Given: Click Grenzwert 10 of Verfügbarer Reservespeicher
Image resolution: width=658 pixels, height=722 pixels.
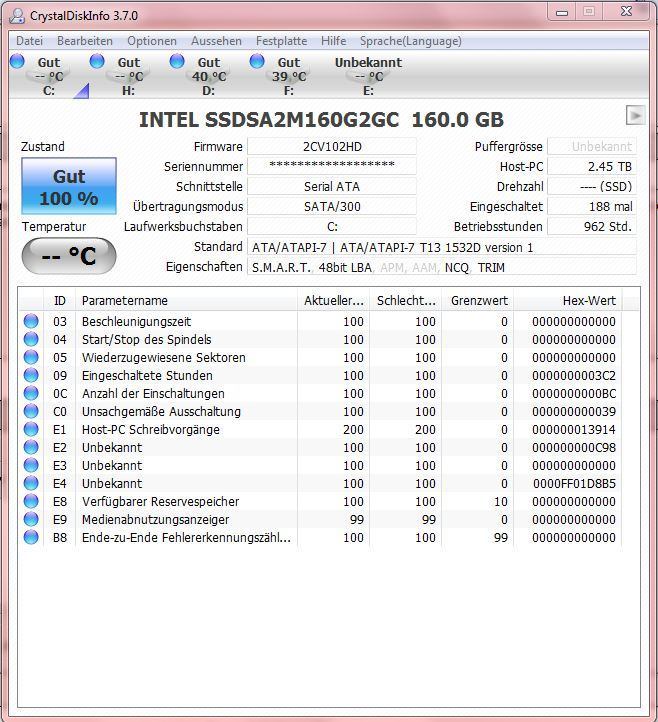Looking at the screenshot, I should 501,501.
